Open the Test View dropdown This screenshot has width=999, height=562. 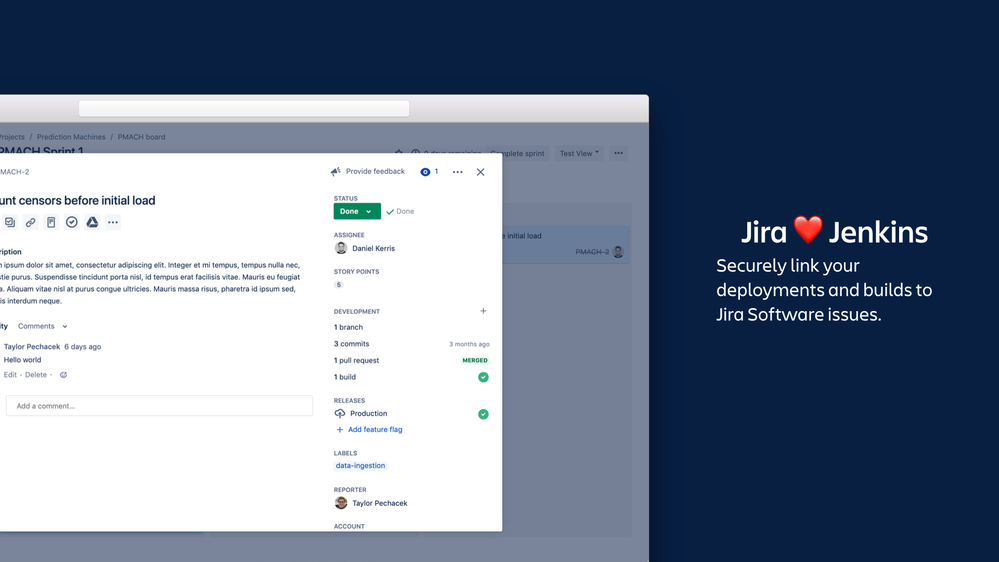(x=579, y=154)
